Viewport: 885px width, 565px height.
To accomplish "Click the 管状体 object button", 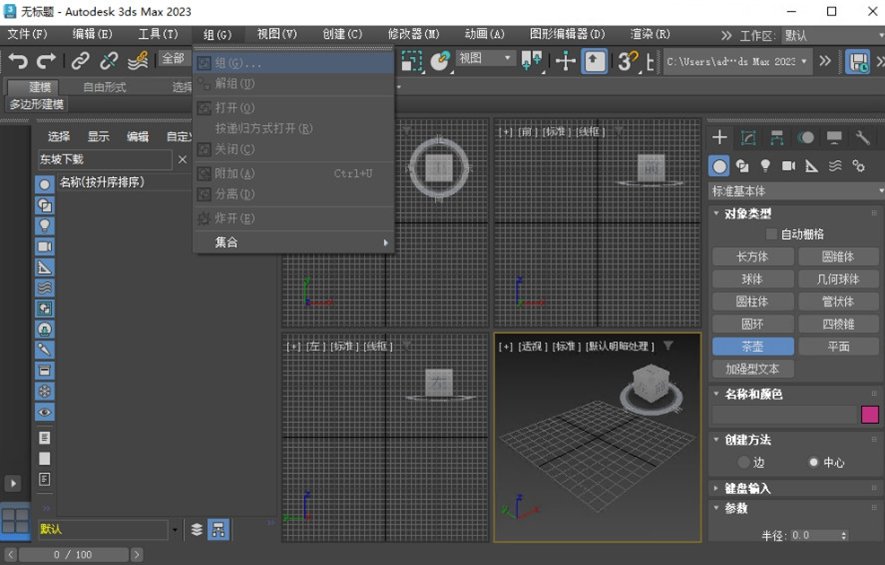I will pyautogui.click(x=839, y=302).
